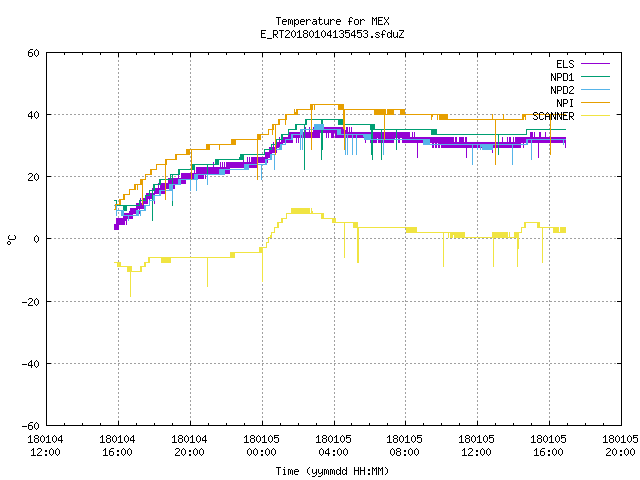The height and width of the screenshot is (480, 640).
Task: Click the y-axis value -20
Action: coord(31,302)
